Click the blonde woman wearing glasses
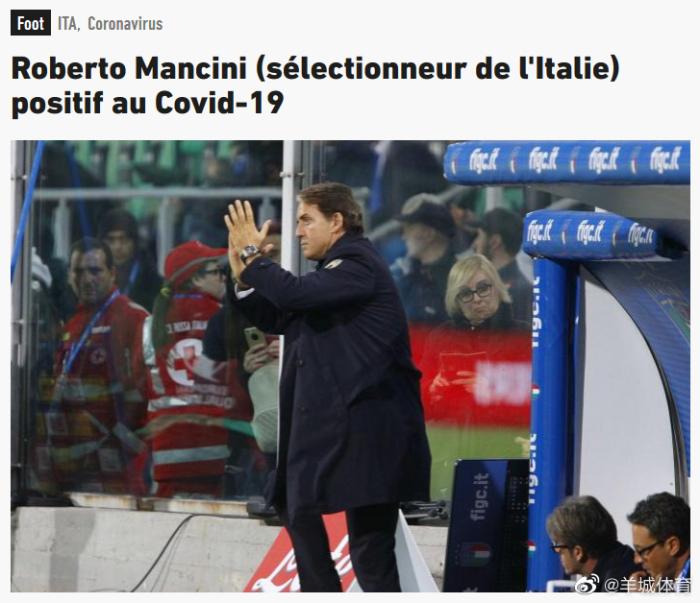This screenshot has height=603, width=700. click(x=477, y=291)
